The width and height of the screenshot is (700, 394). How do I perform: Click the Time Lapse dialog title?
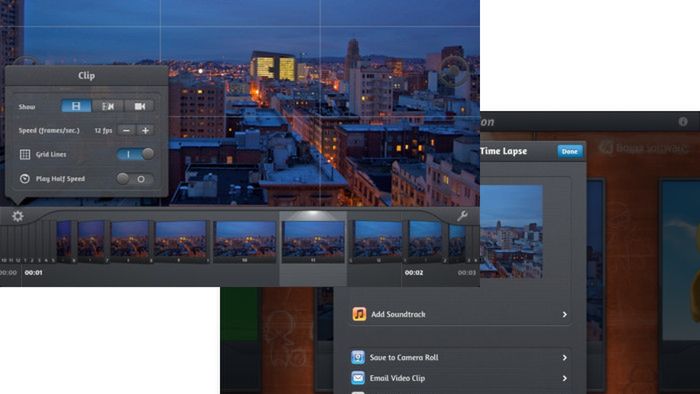pyautogui.click(x=503, y=151)
